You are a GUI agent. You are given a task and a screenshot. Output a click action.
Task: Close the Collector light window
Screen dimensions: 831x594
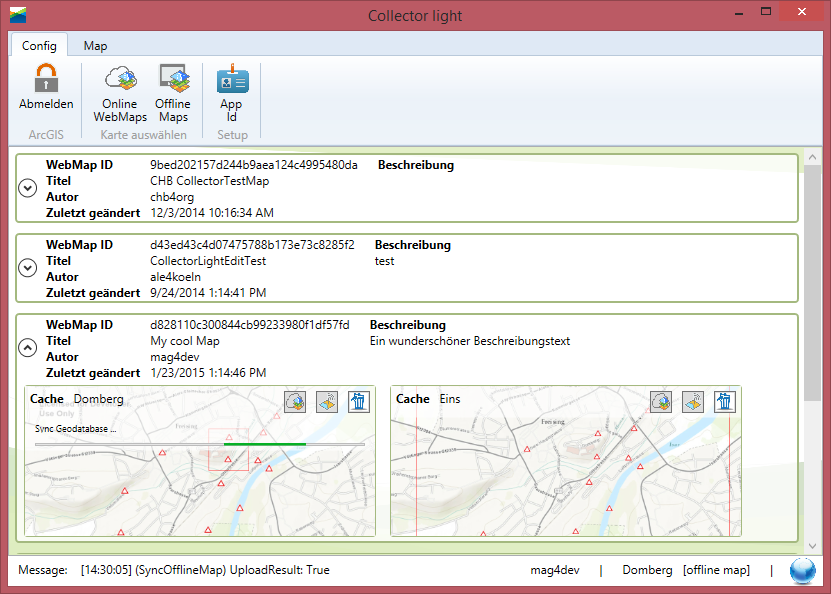pyautogui.click(x=802, y=12)
